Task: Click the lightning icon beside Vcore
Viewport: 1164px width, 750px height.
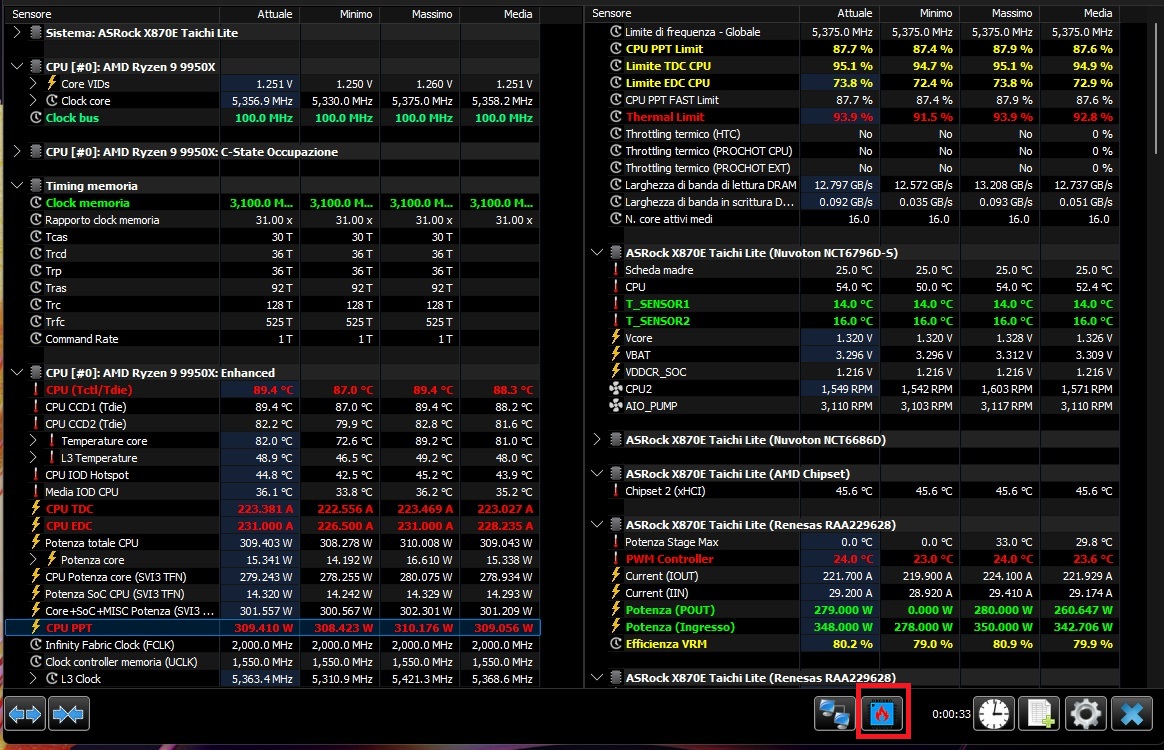Action: [615, 337]
